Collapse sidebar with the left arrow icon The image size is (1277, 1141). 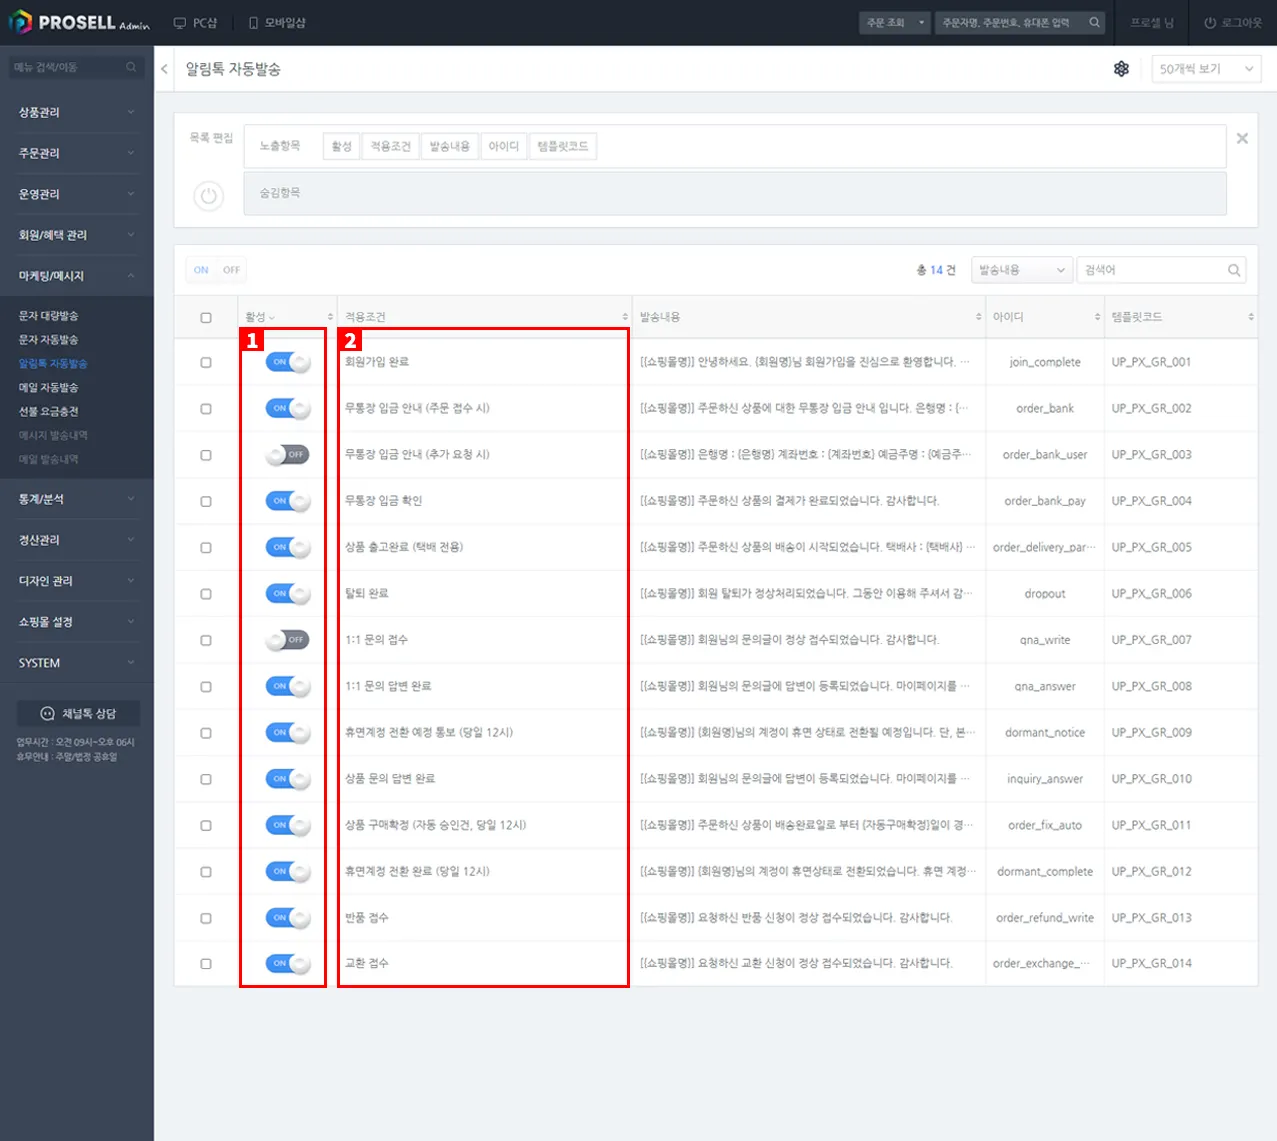coord(164,69)
